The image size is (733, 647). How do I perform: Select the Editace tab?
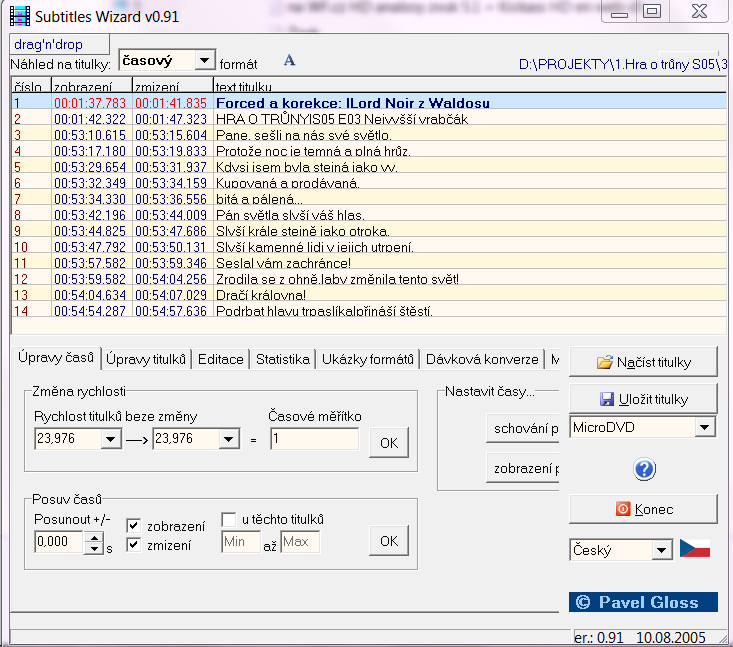coord(220,359)
